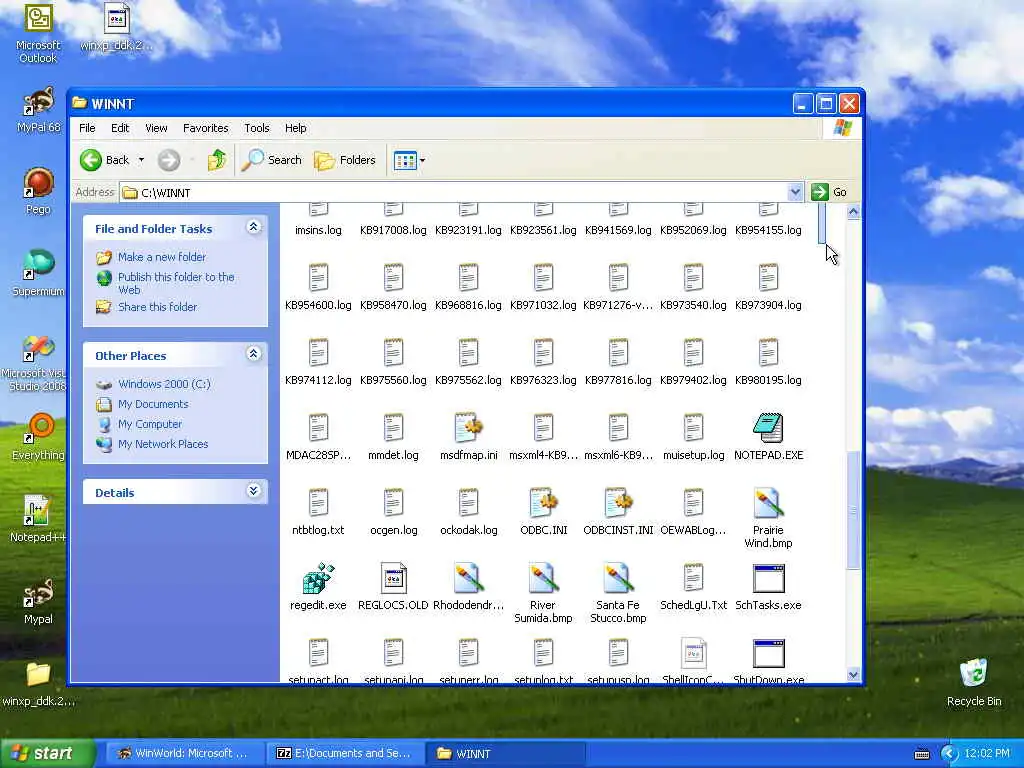Open the Search pane
The image size is (1024, 768).
[x=272, y=160]
